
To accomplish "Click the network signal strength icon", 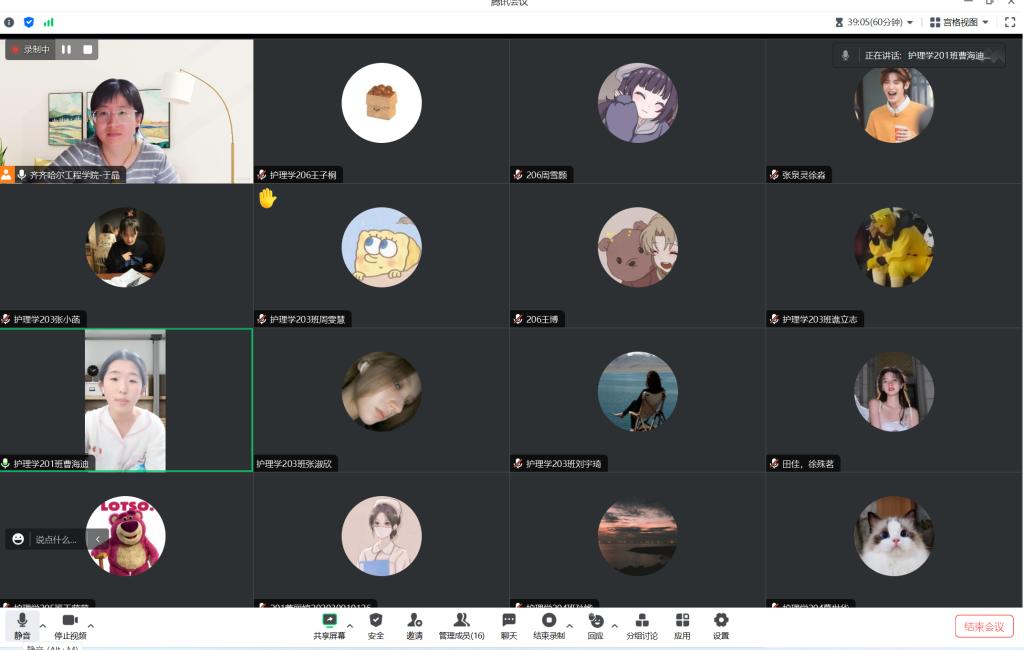I will pyautogui.click(x=48, y=22).
